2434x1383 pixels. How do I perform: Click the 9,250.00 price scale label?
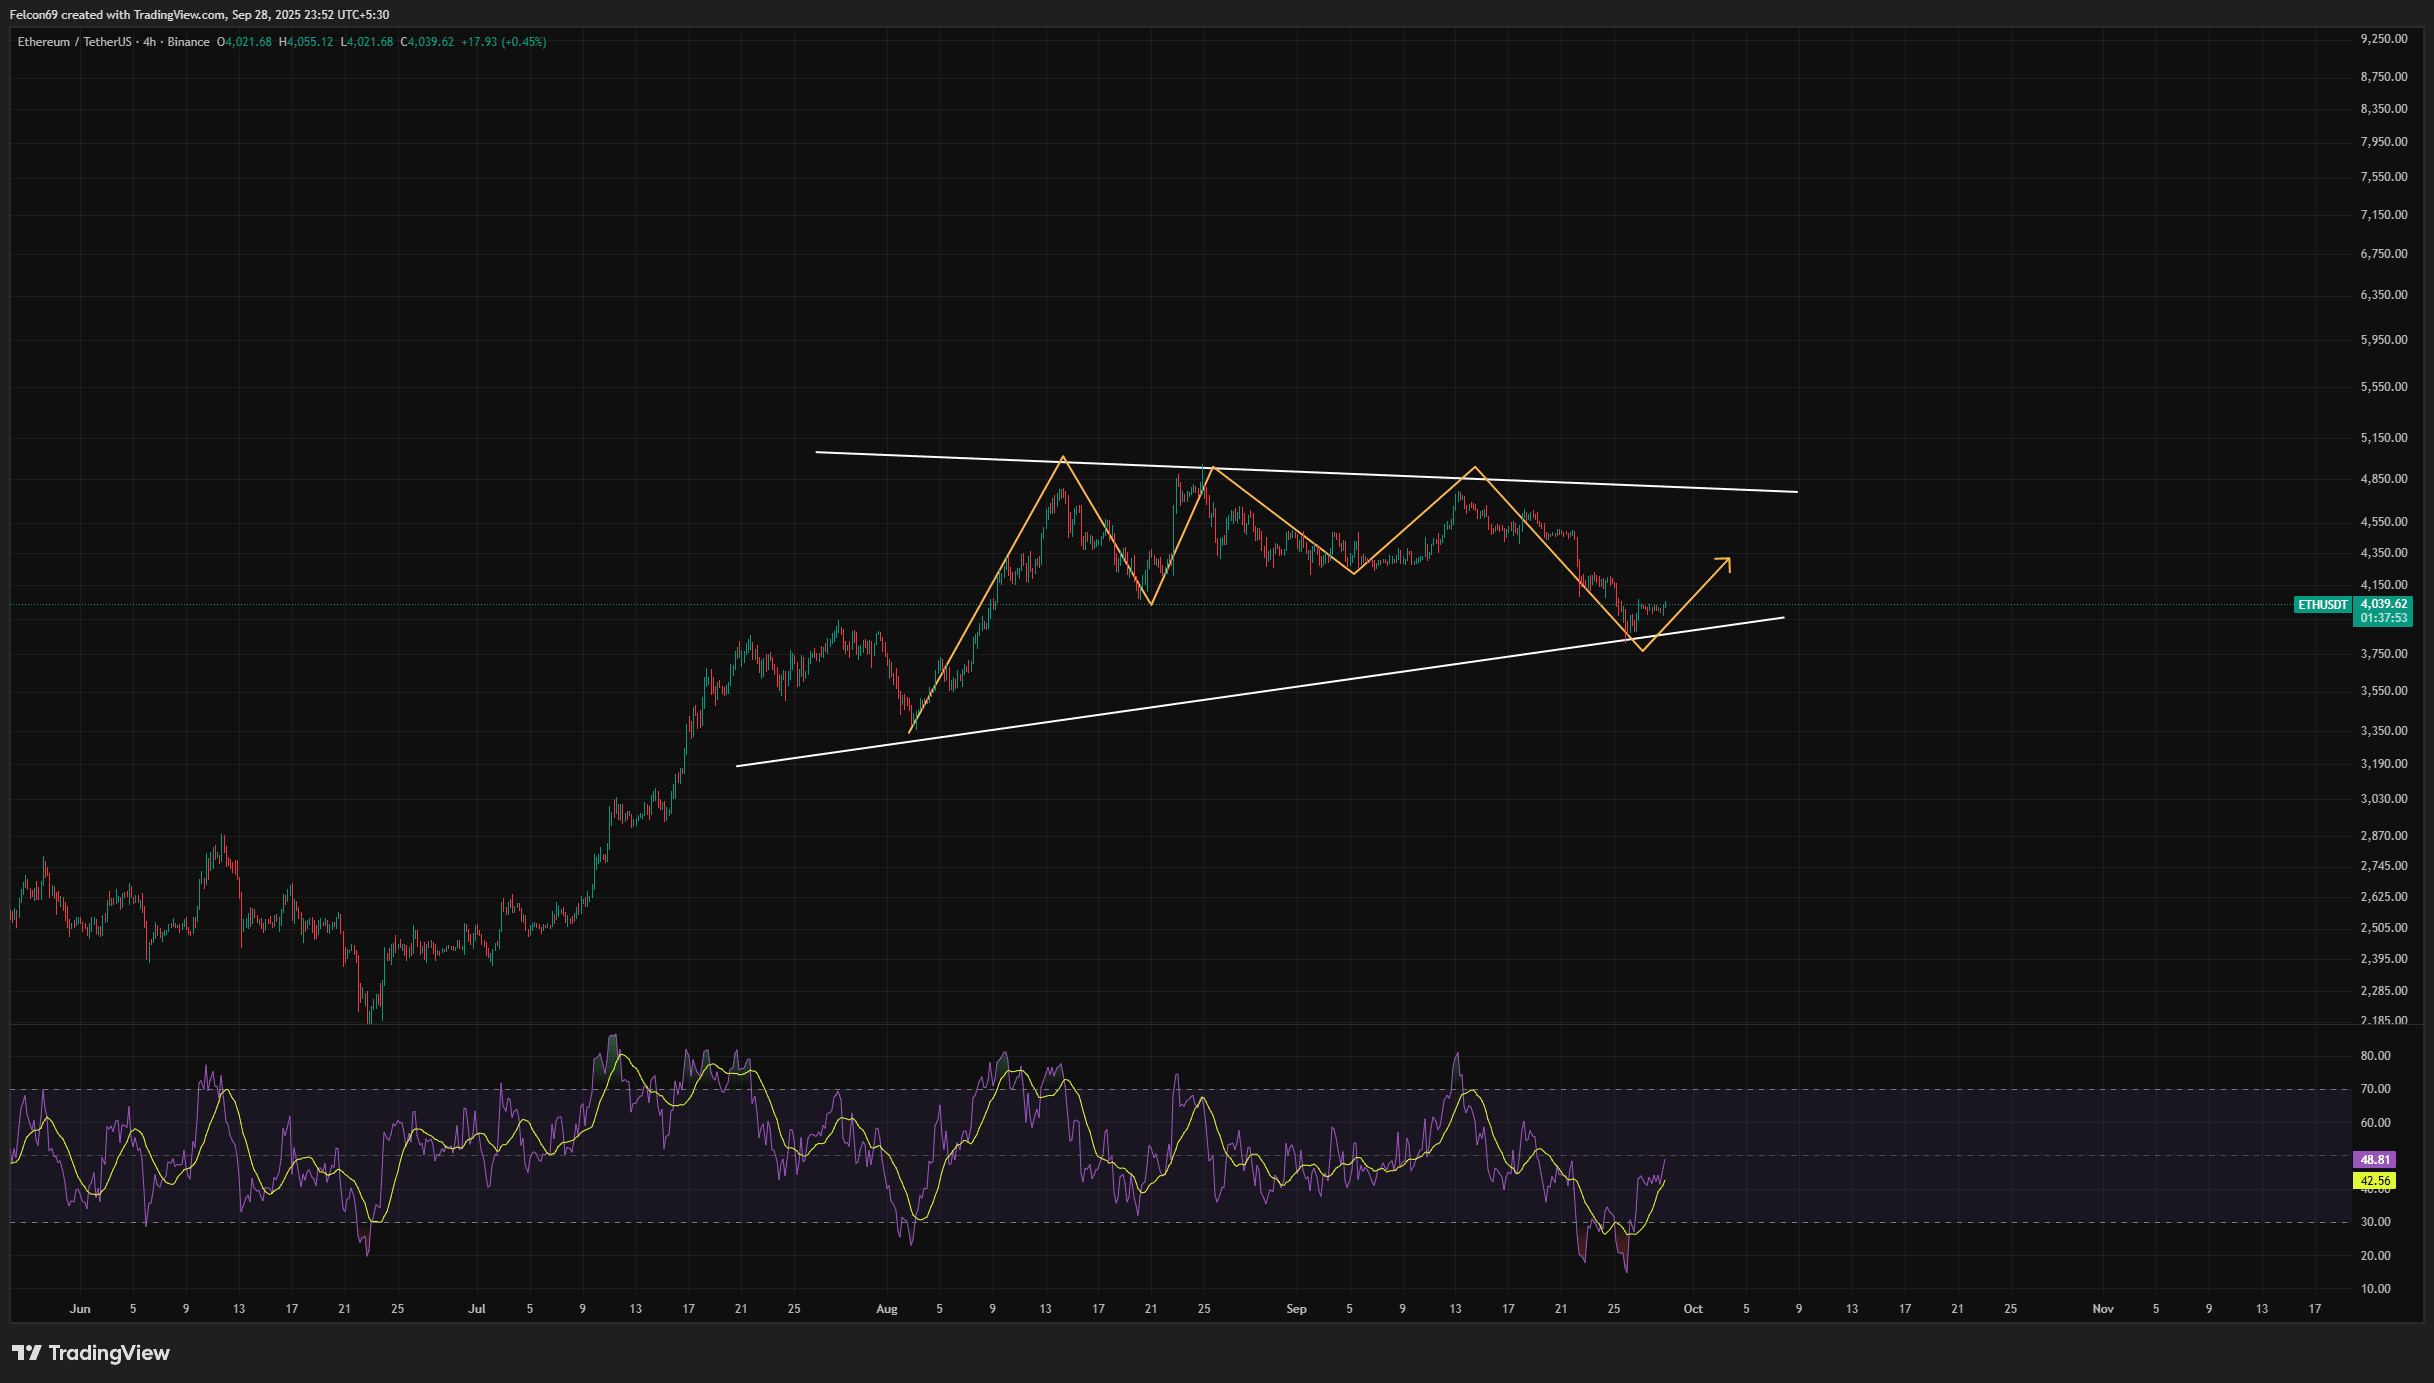(2383, 39)
